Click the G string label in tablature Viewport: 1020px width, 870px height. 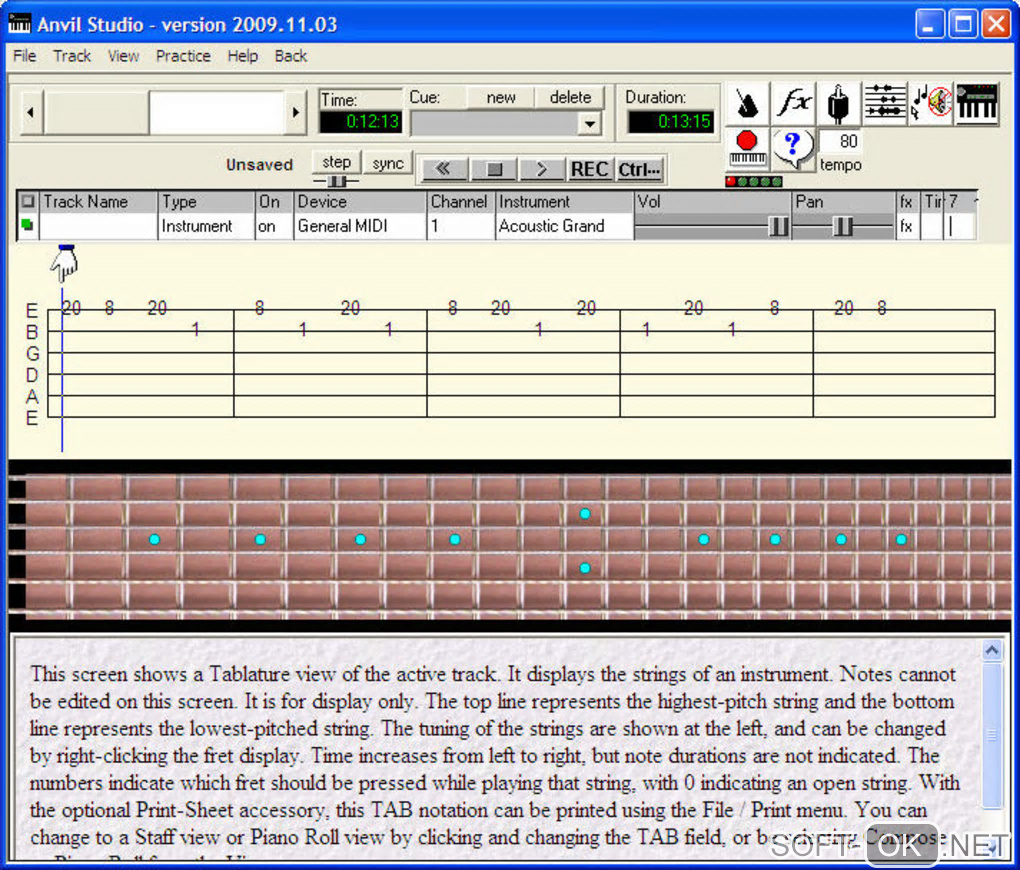coord(32,353)
